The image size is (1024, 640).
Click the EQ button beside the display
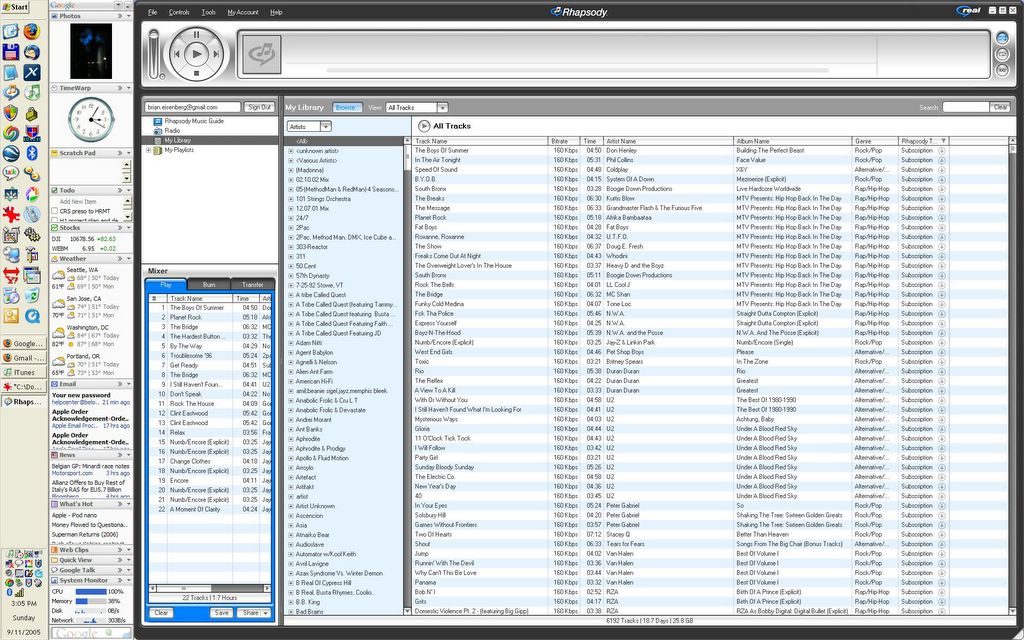coord(1002,71)
